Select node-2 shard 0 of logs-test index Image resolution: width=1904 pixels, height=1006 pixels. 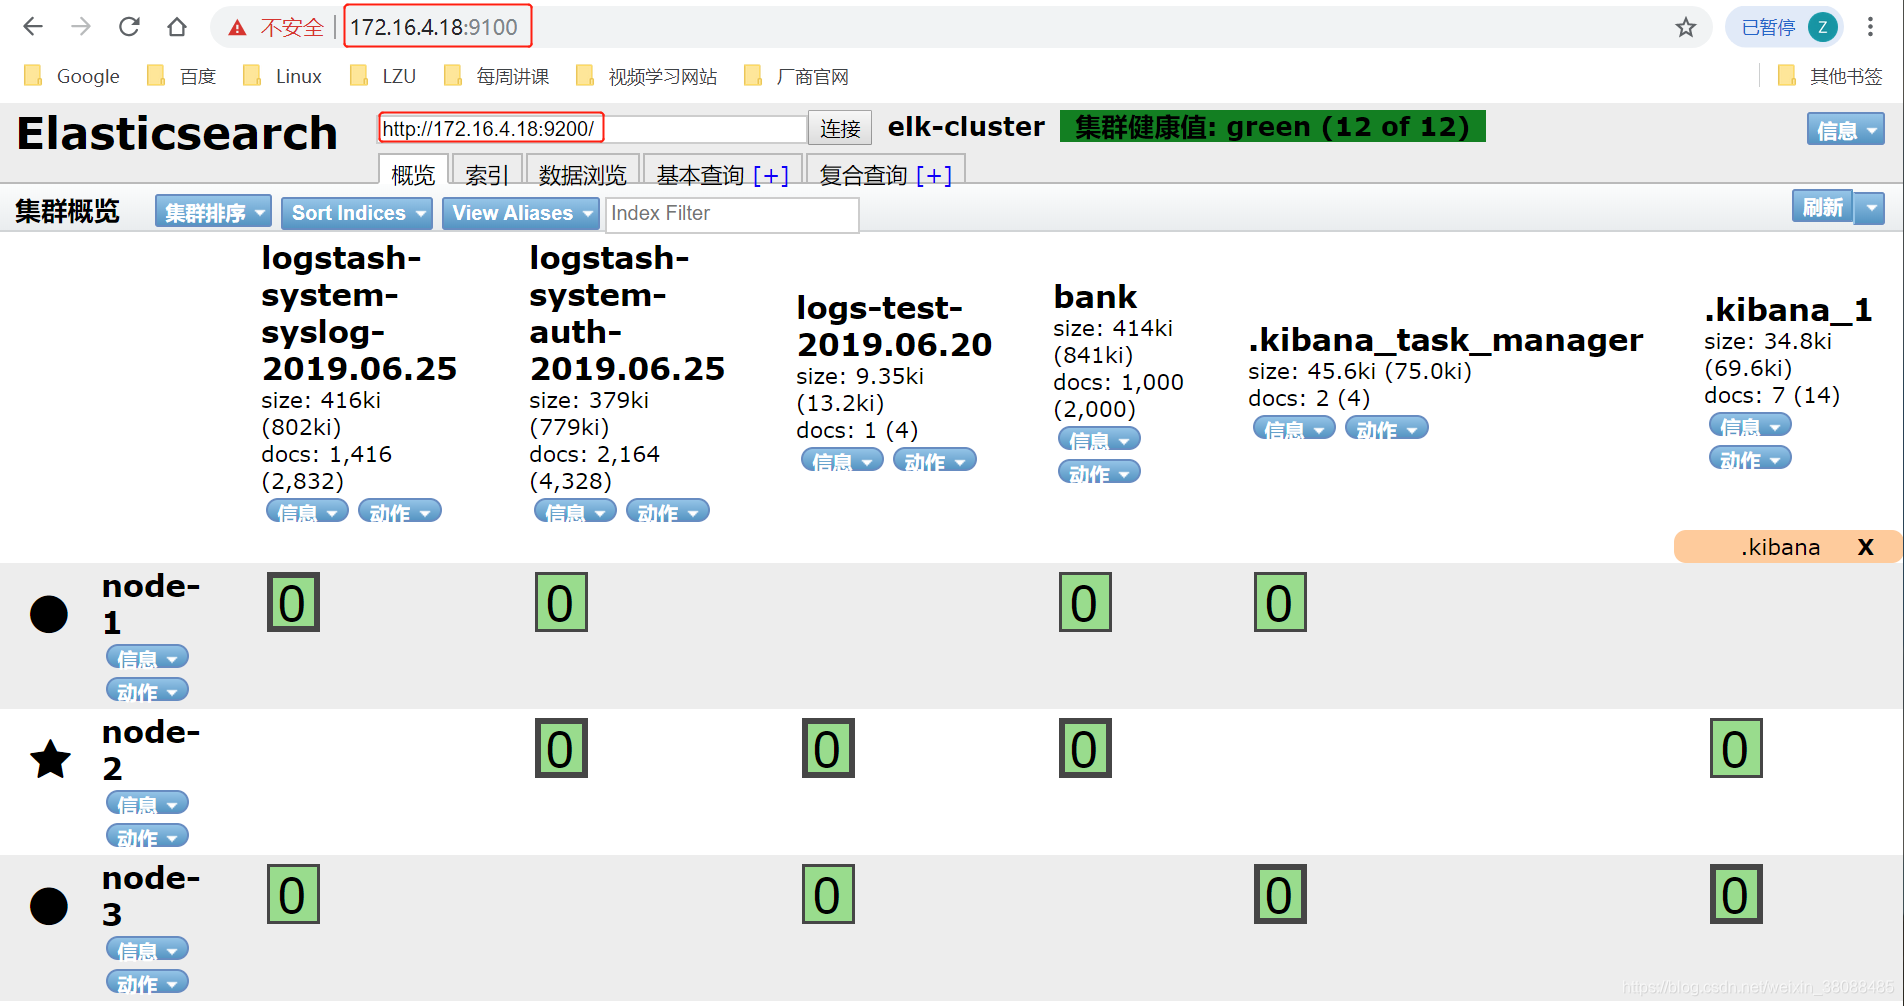(x=828, y=748)
